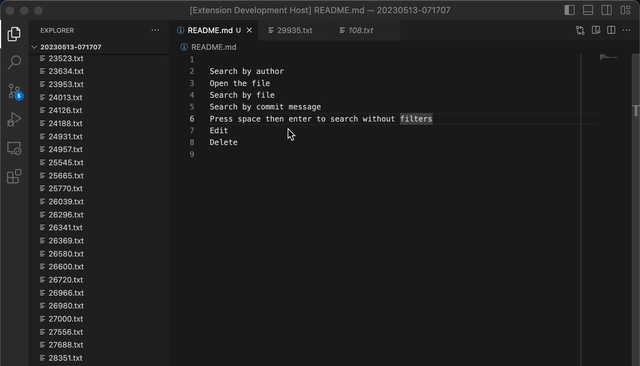Open Customize Layout menu icon
This screenshot has width=640, height=366.
[x=625, y=10]
